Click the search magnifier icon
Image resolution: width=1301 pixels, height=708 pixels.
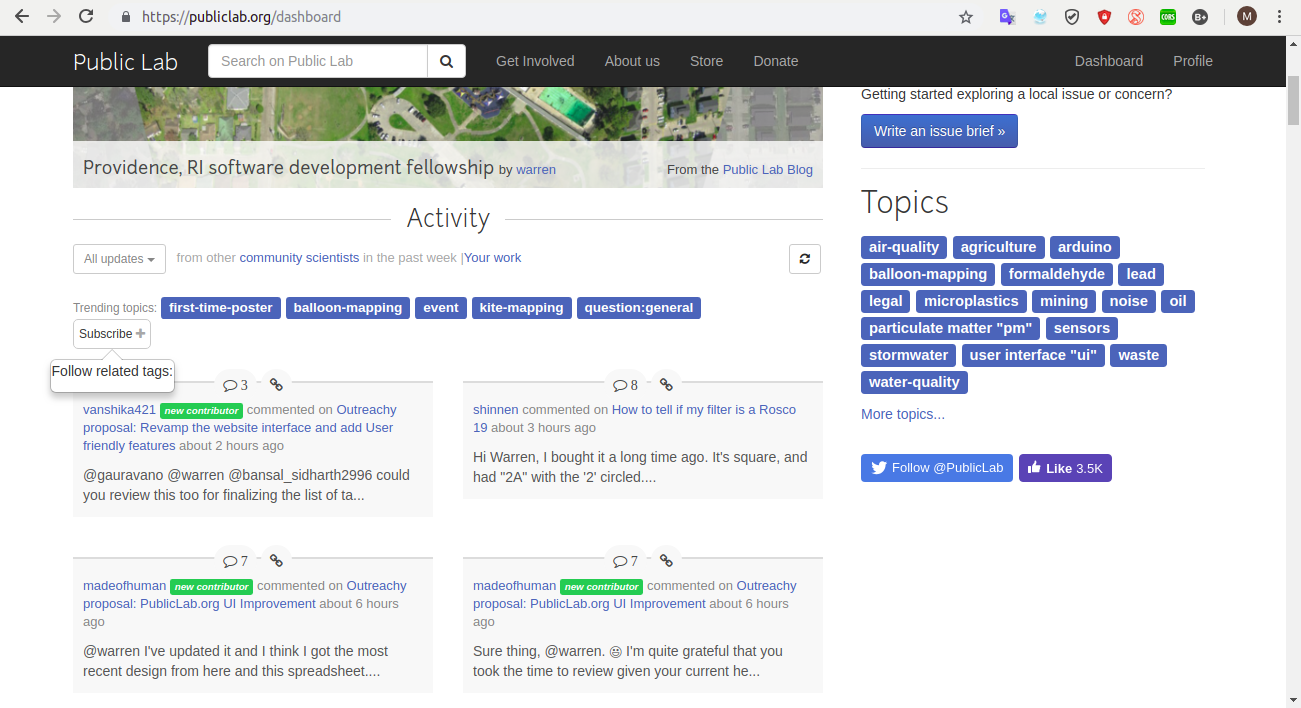tap(446, 61)
